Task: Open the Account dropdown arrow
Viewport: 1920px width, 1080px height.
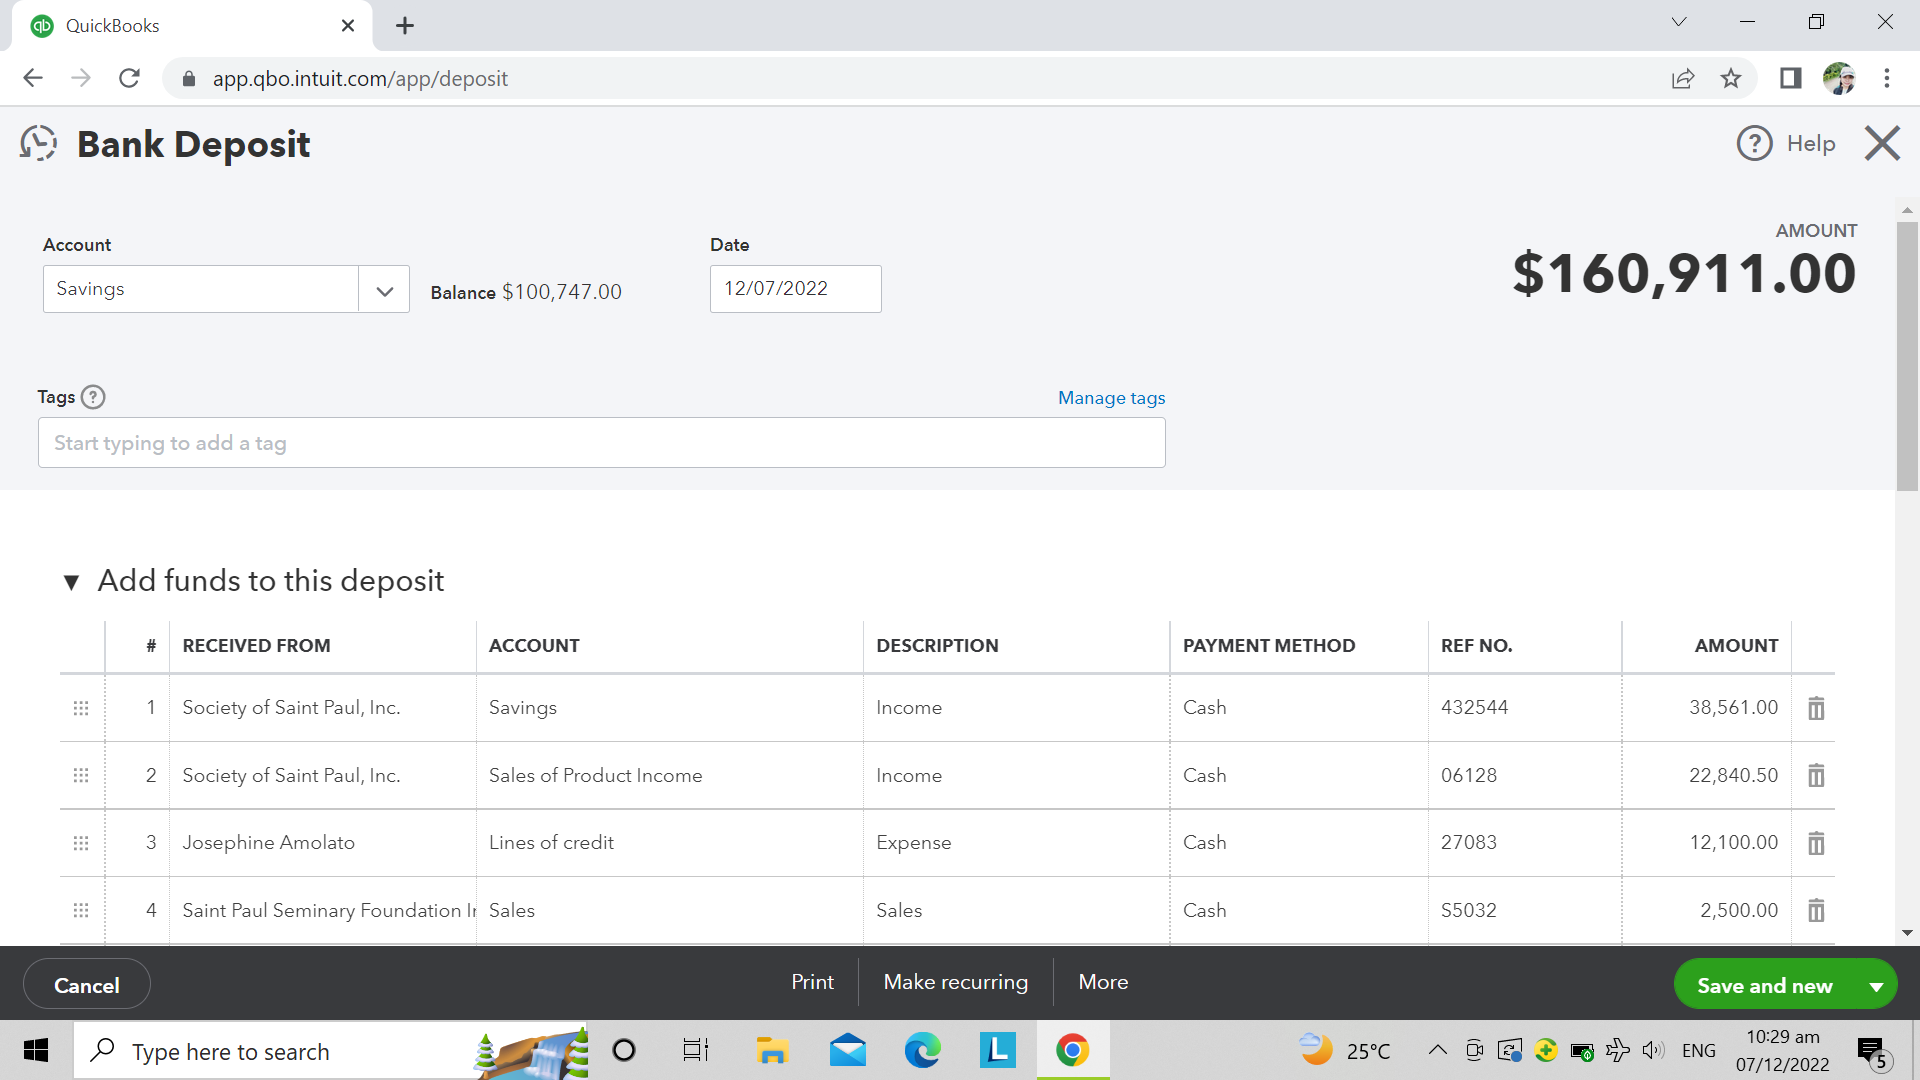Action: coord(385,290)
